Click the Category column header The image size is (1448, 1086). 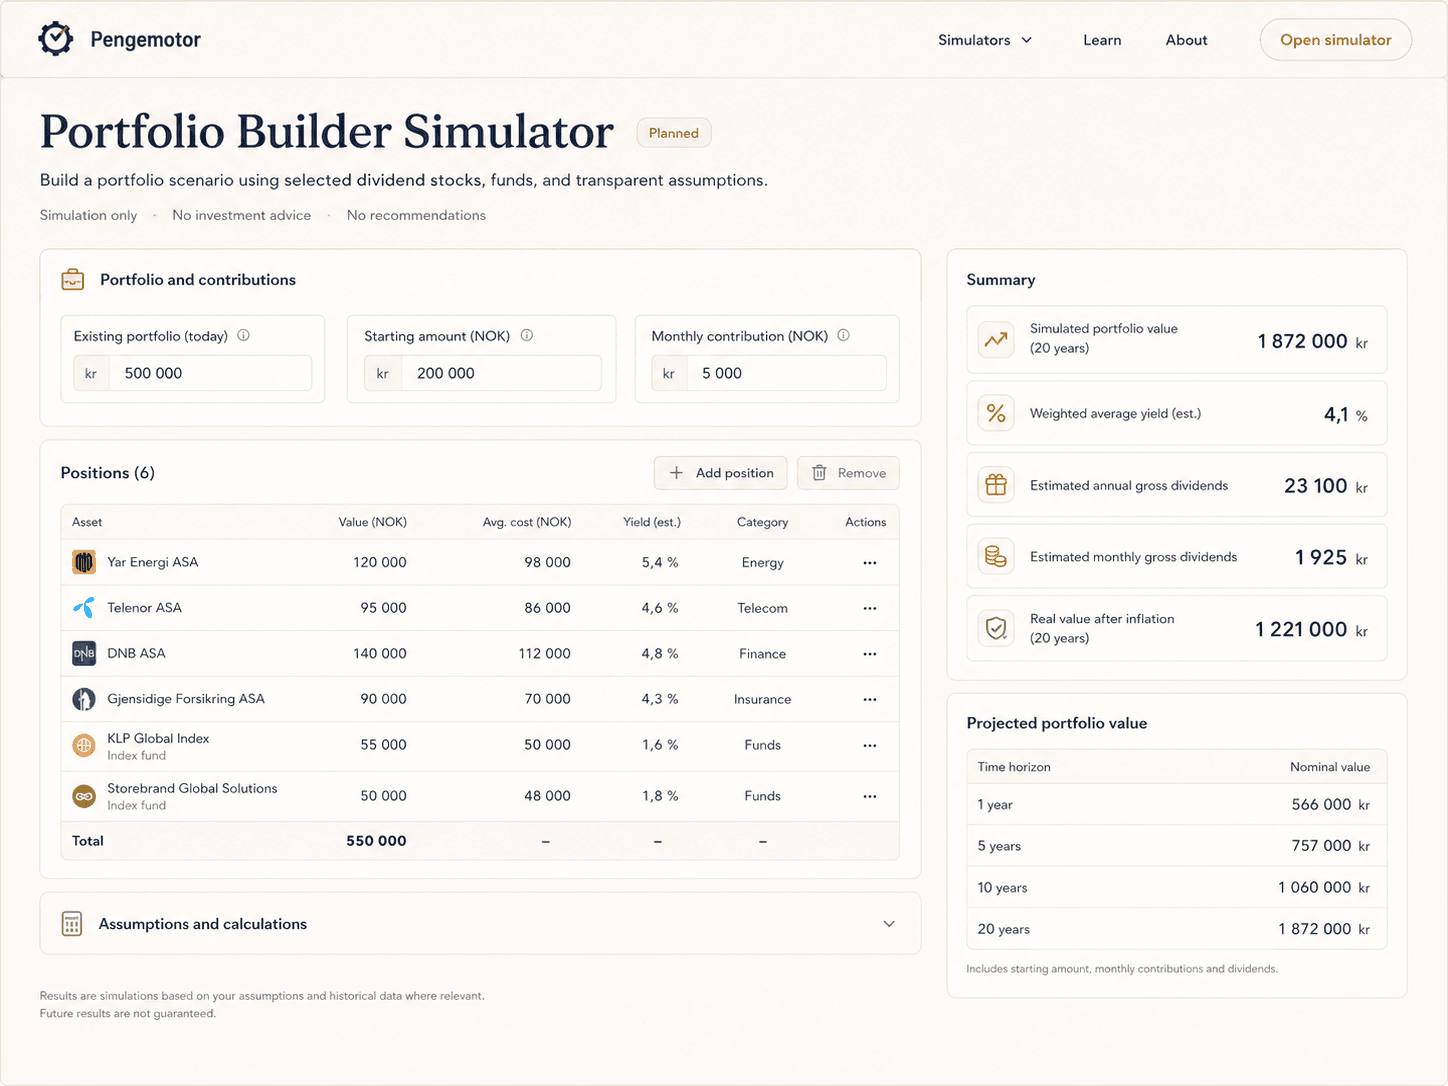click(762, 522)
